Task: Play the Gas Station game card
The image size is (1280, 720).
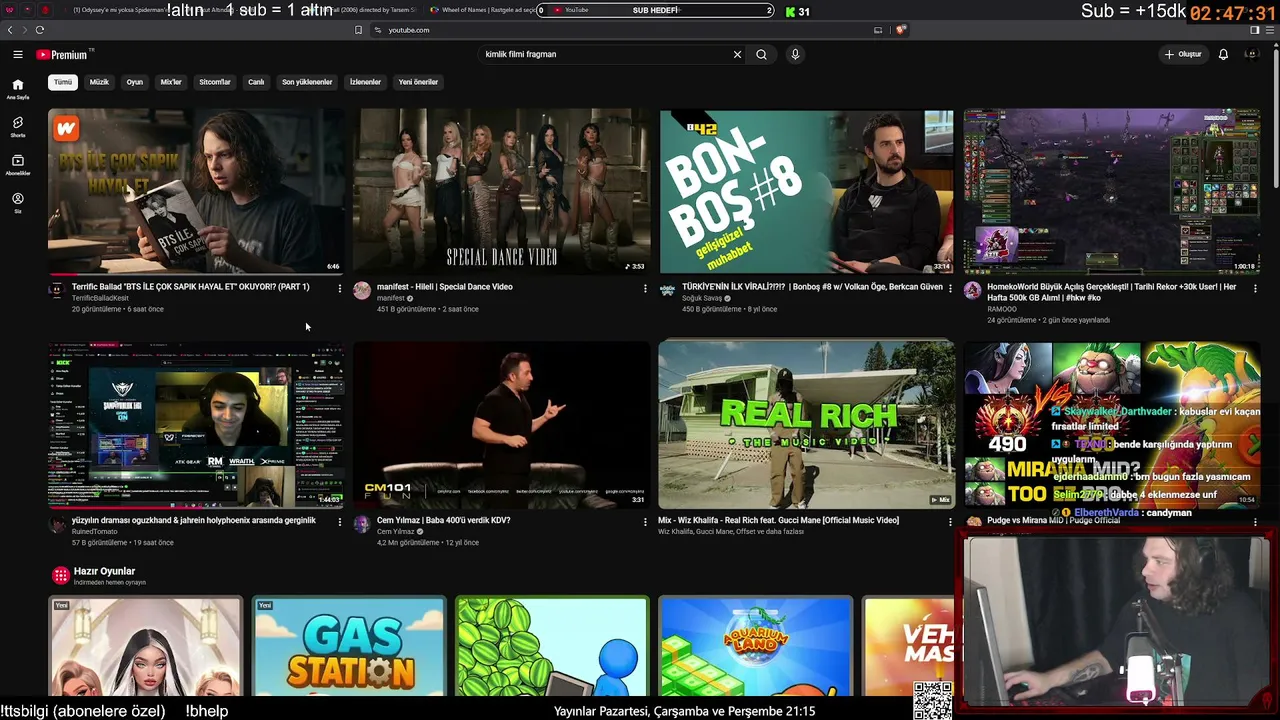Action: click(349, 646)
